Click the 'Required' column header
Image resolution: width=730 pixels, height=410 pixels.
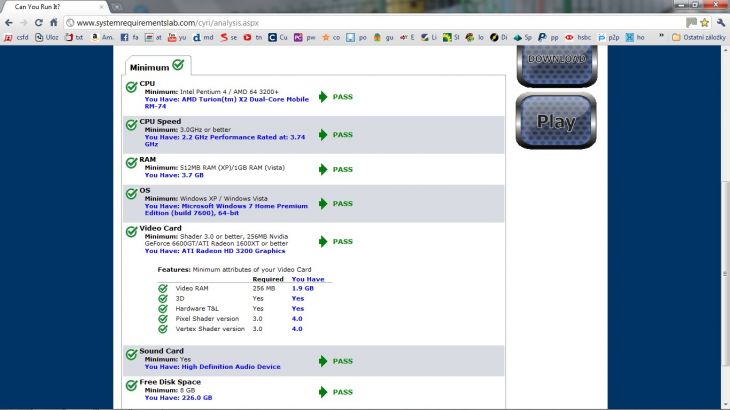coord(268,279)
